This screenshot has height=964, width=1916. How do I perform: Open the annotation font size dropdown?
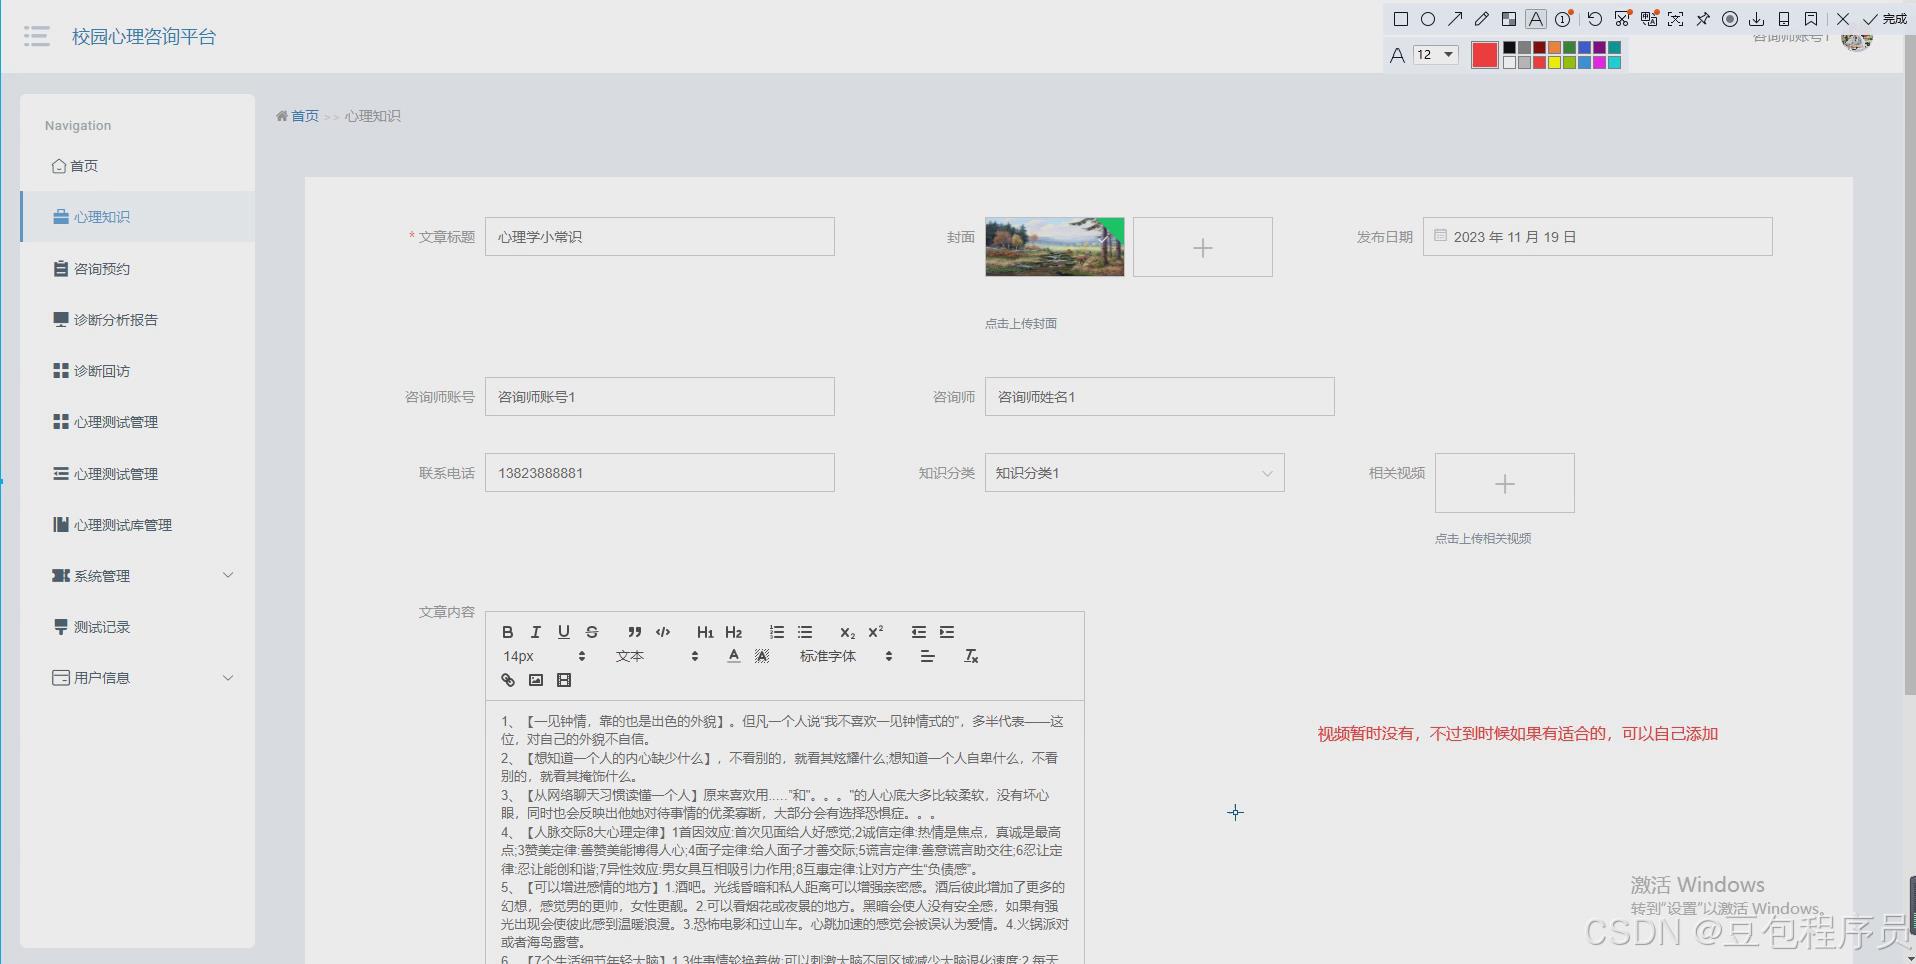coord(1437,54)
